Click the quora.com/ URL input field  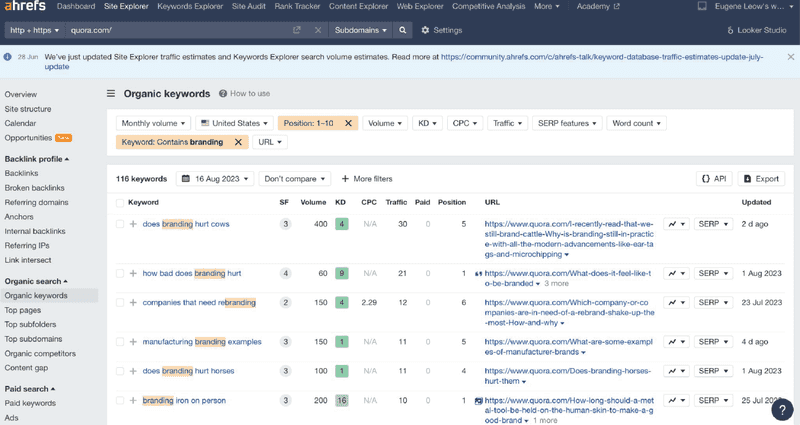(x=179, y=30)
